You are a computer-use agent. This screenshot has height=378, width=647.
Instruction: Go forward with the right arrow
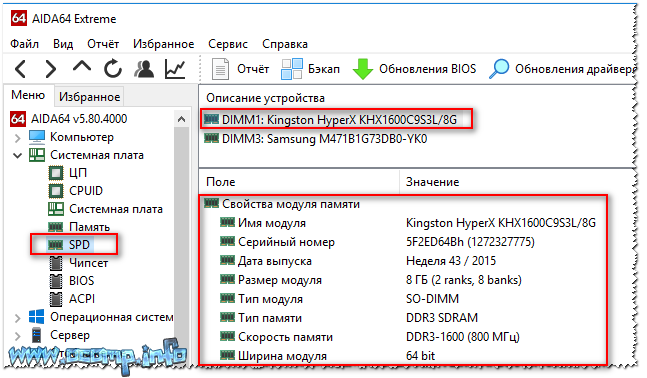[x=50, y=69]
